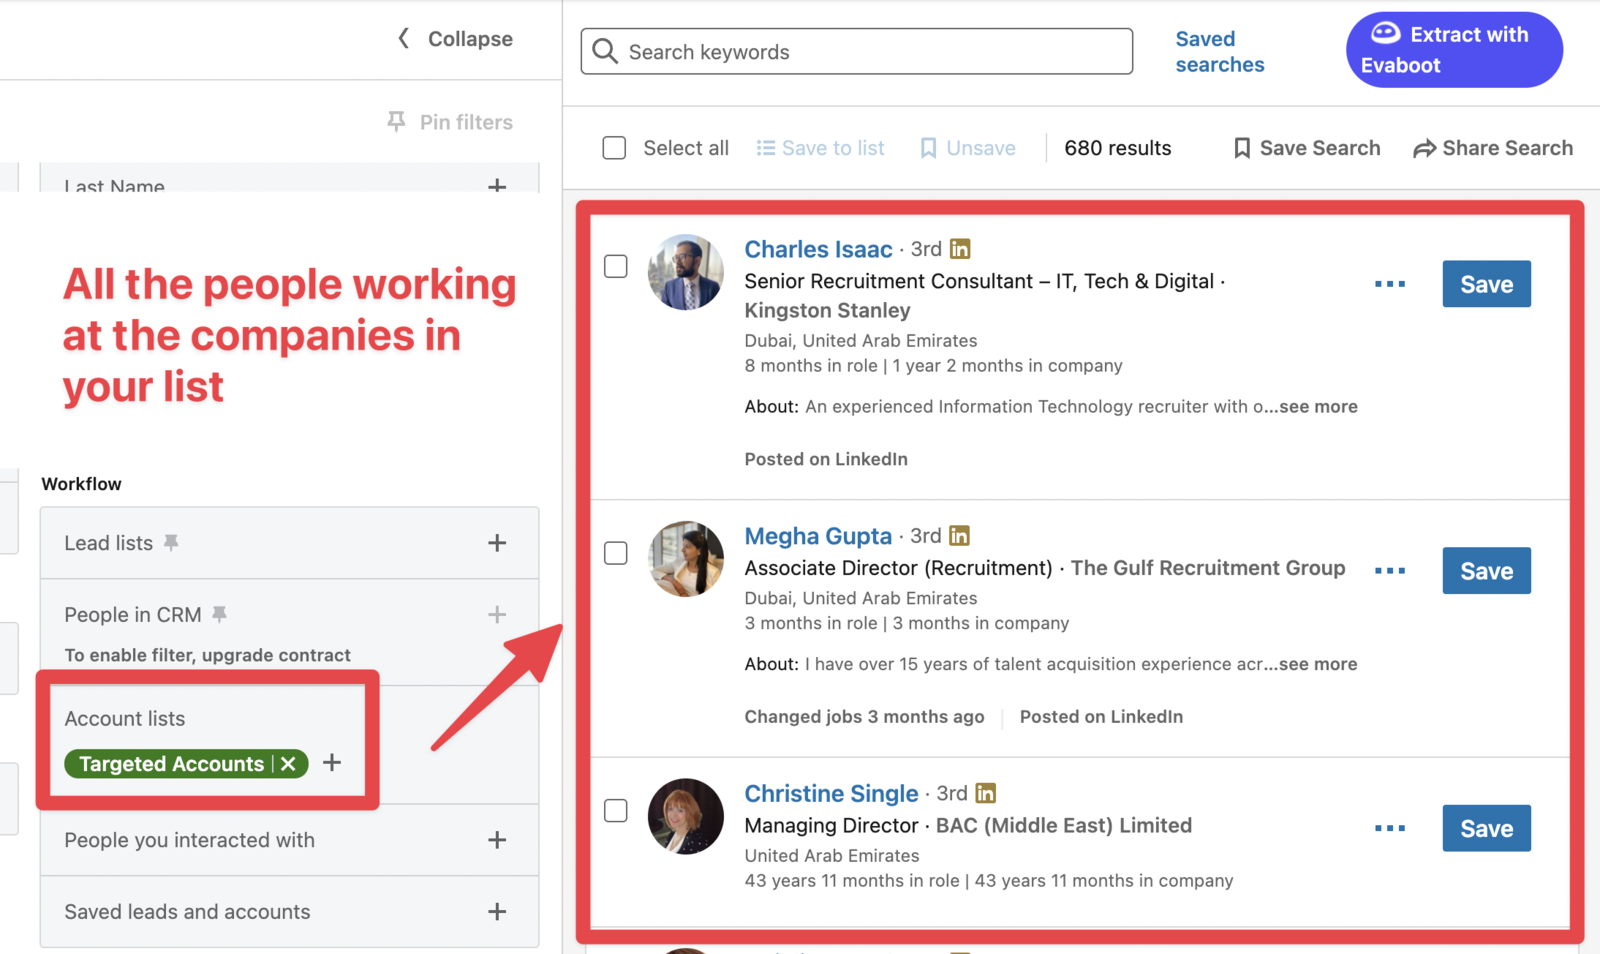Open The Gulf Recruitment Group company link
1600x954 pixels.
point(1208,568)
